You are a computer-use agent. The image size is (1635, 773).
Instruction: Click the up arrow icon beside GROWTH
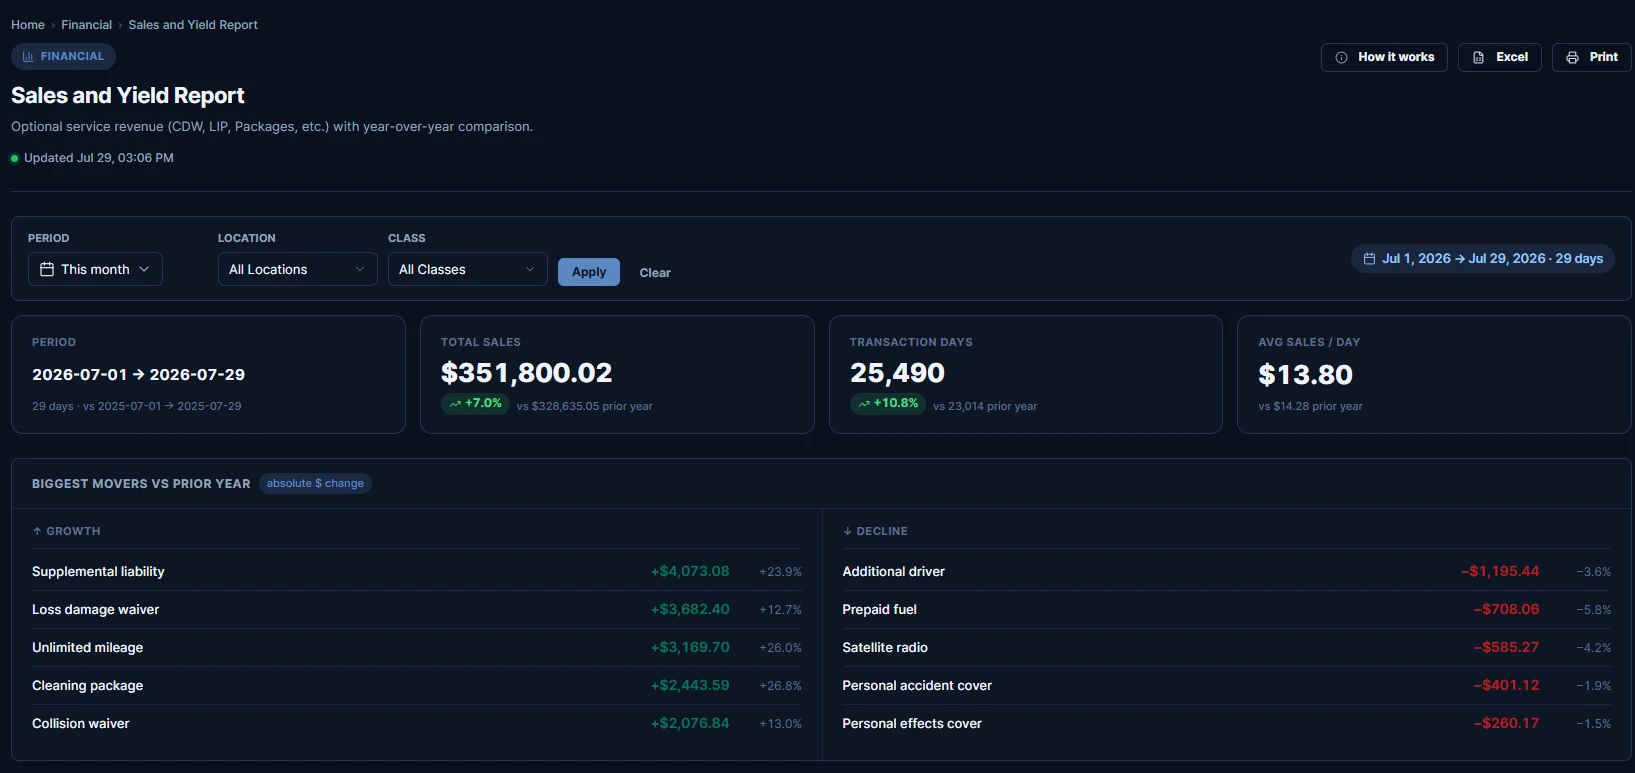pyautogui.click(x=37, y=531)
